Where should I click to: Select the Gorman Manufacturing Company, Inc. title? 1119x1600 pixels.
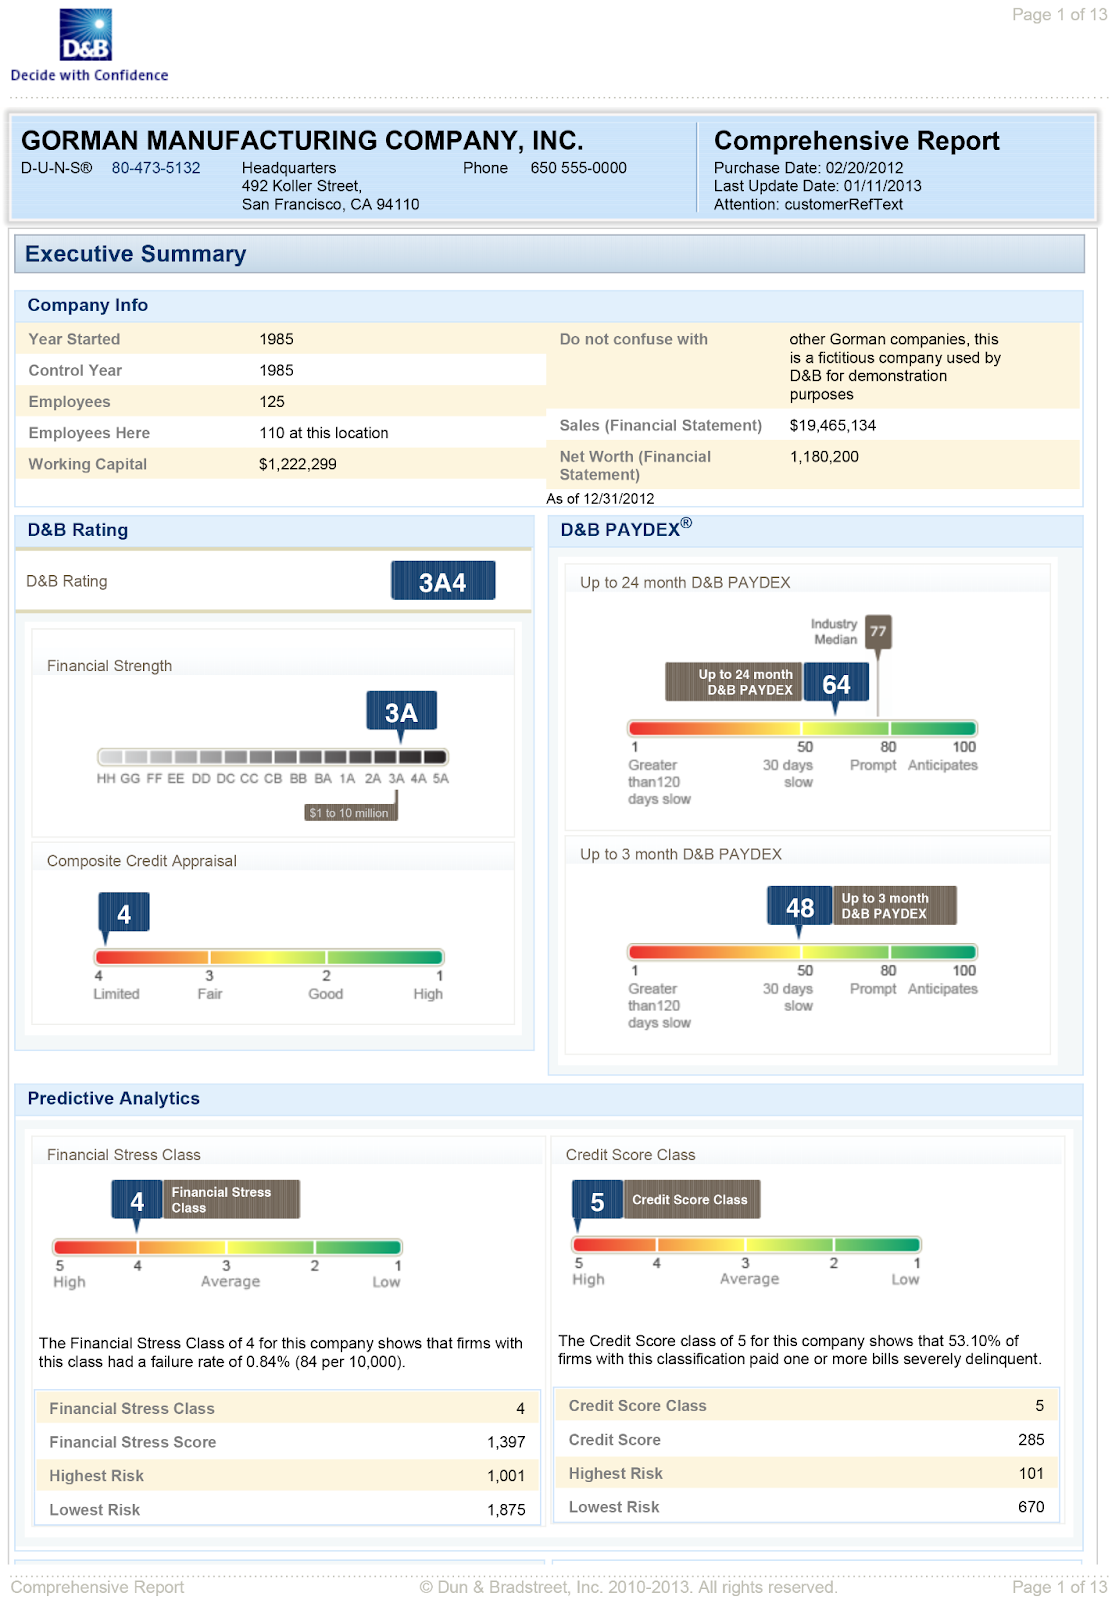click(302, 140)
